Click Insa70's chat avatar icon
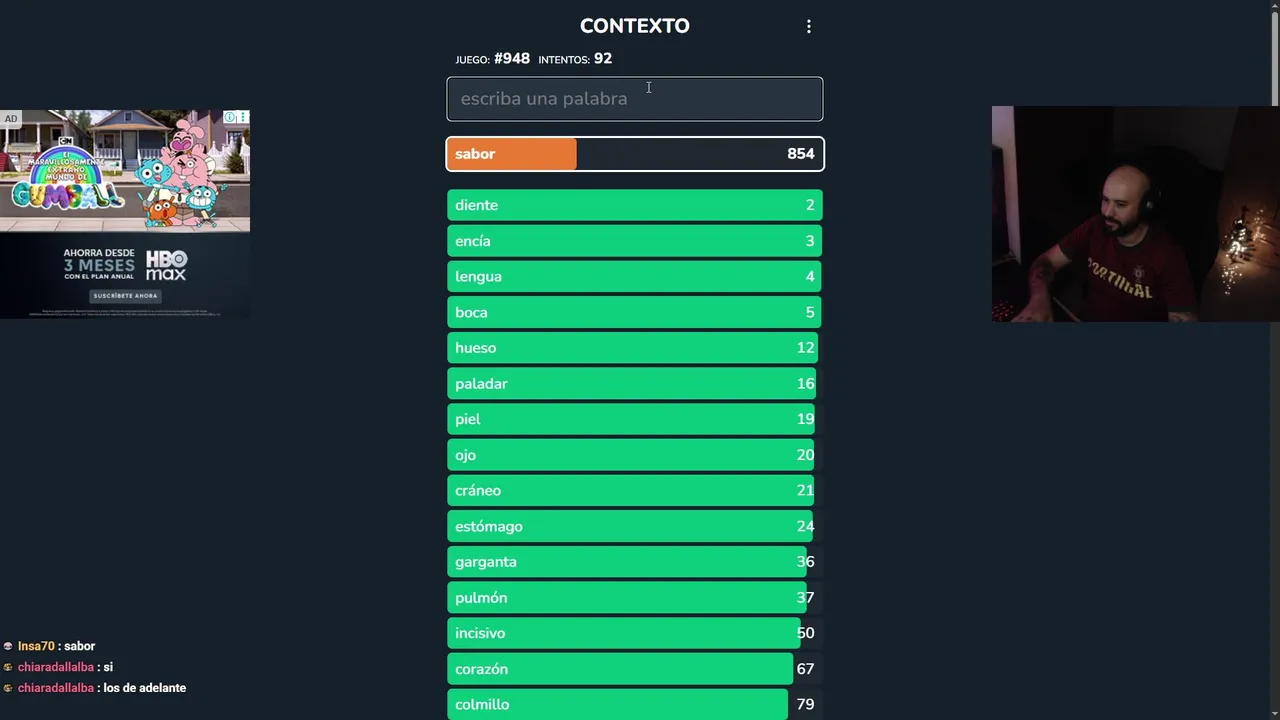Screen dimensions: 1280x720 pos(8,647)
